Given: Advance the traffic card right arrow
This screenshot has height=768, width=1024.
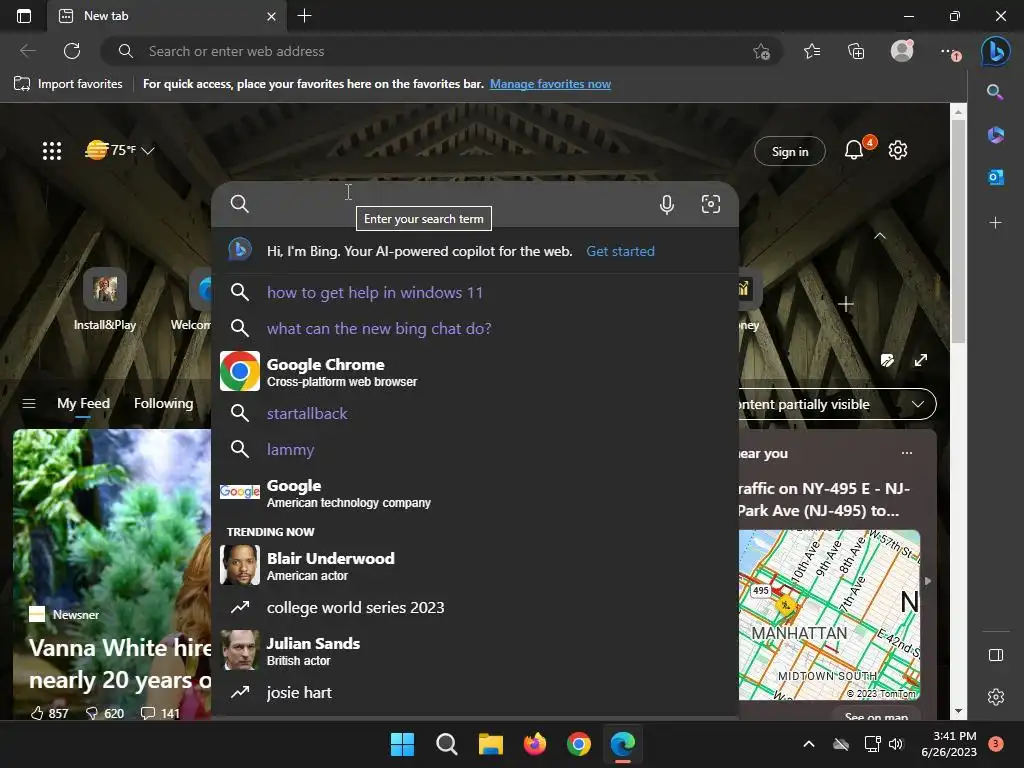Looking at the screenshot, I should coord(927,581).
